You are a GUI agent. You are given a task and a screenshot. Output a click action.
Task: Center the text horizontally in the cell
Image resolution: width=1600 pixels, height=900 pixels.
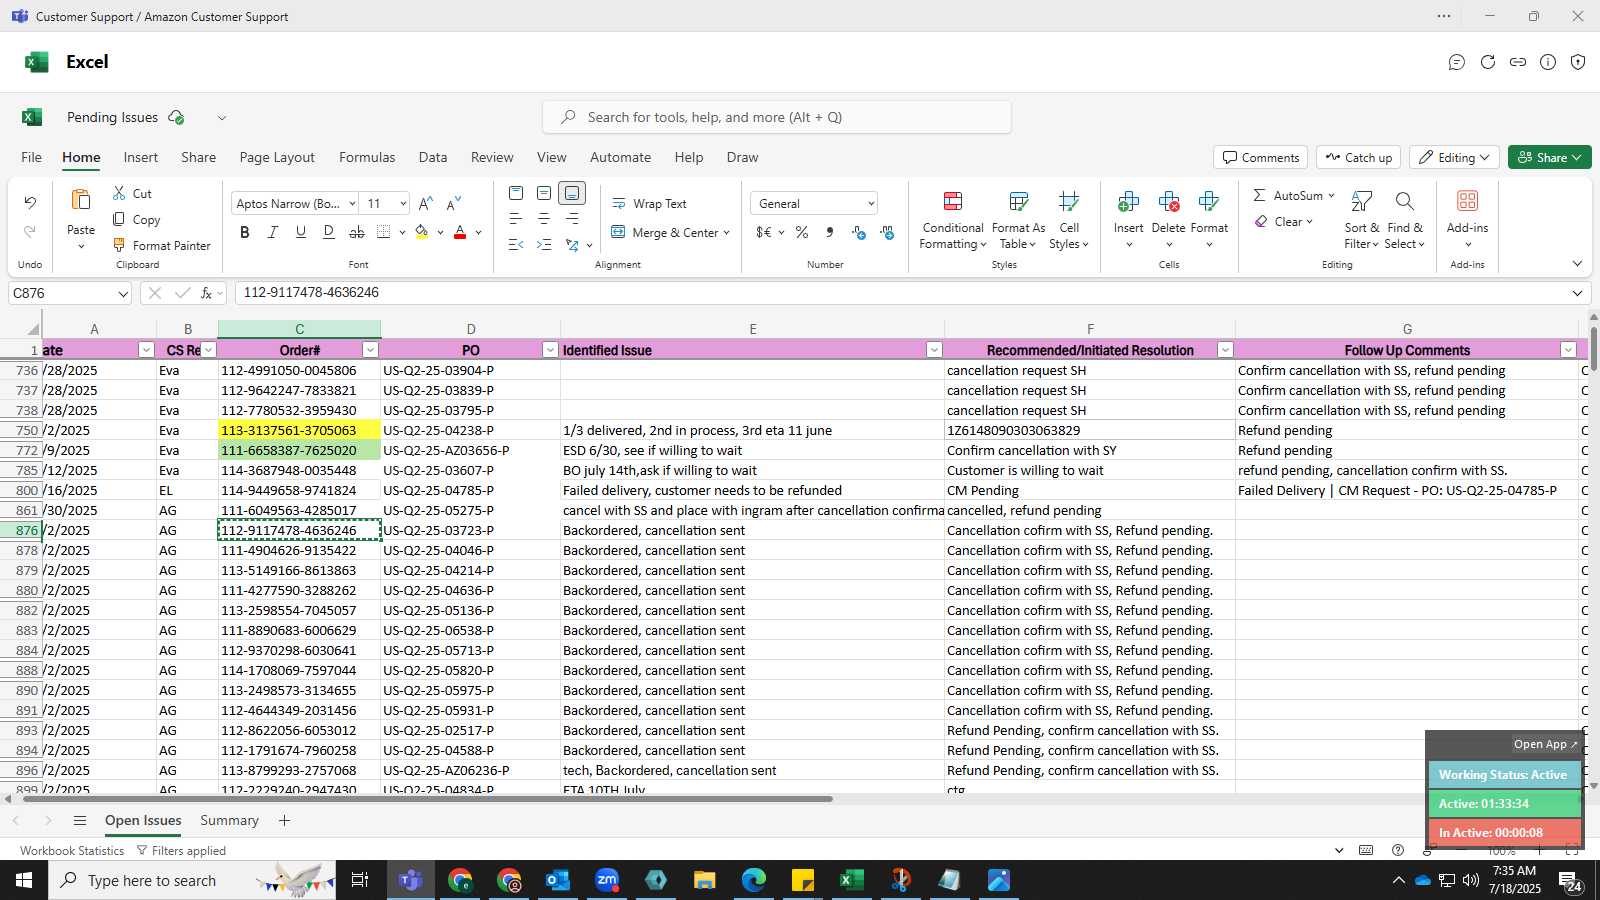[544, 219]
